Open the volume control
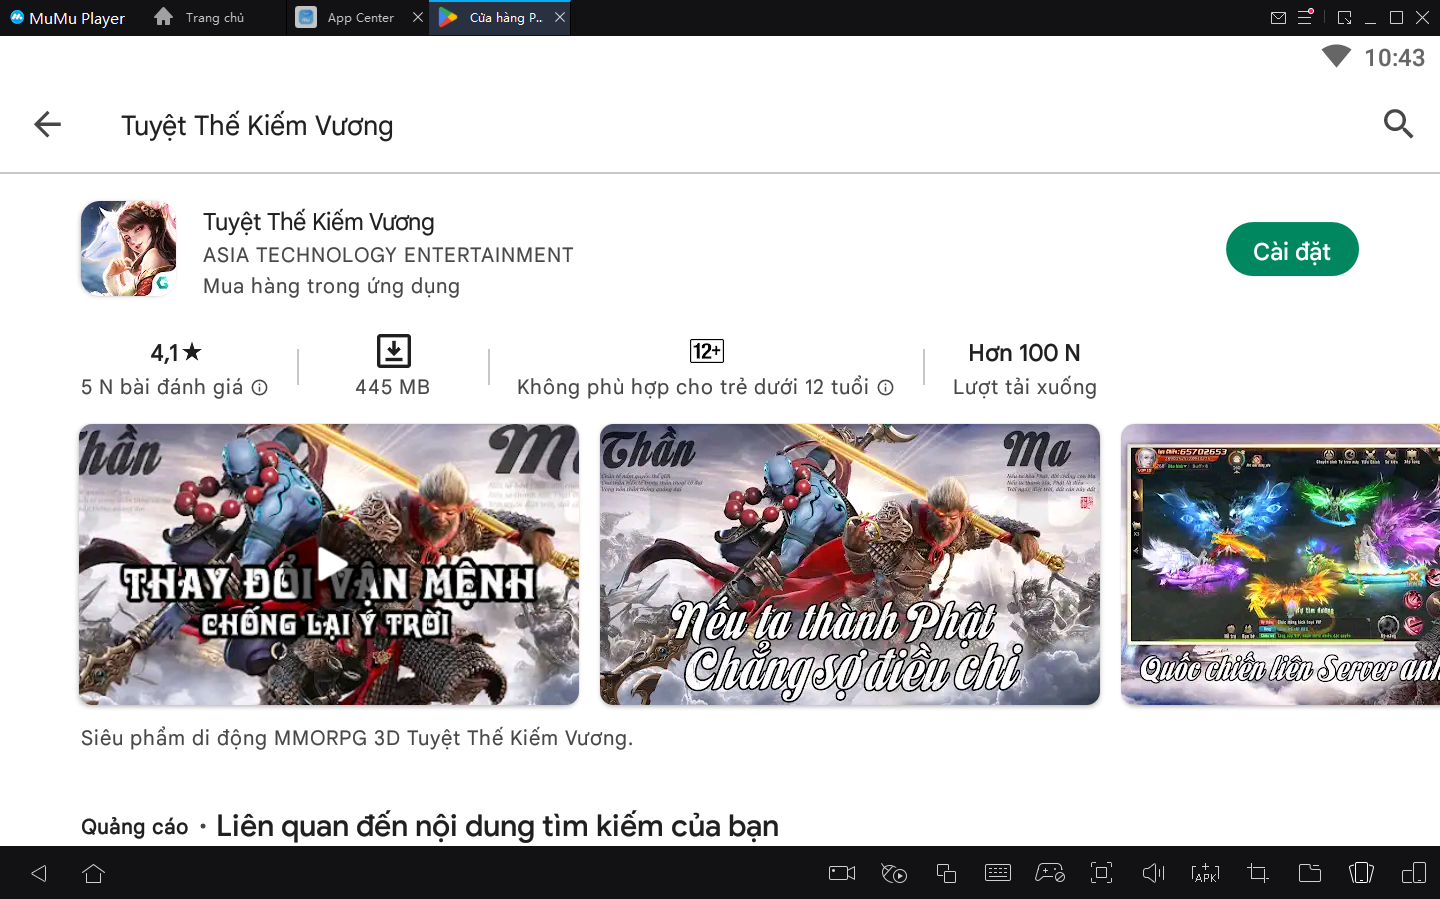 1153,873
